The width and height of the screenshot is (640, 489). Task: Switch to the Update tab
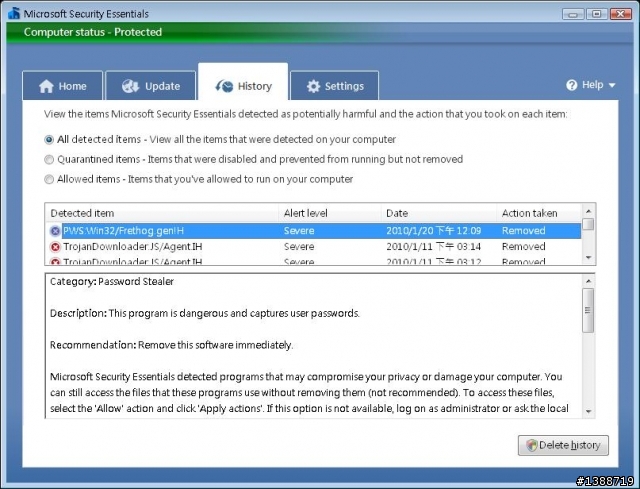(151, 86)
